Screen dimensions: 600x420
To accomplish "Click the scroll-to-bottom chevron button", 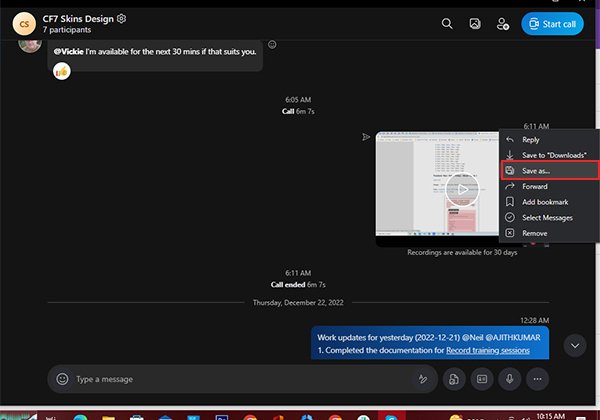I will click(575, 344).
